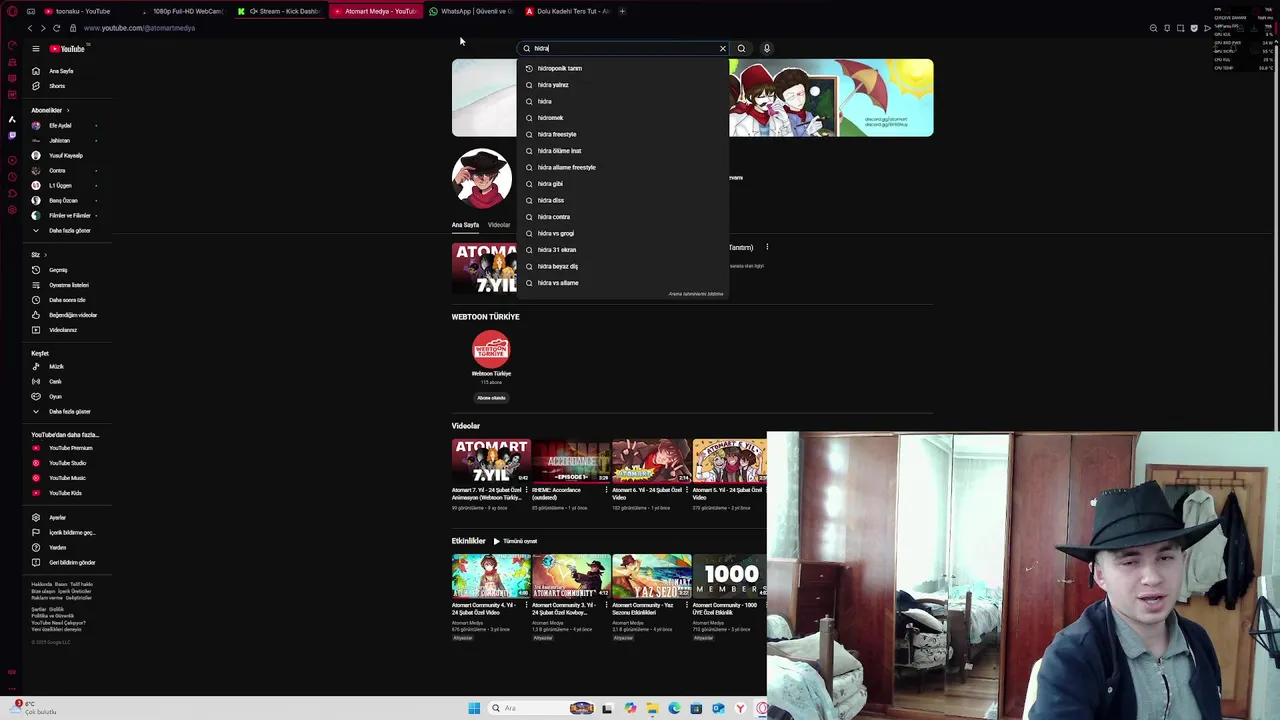Select suggestion hidroponik tarım

point(622,68)
